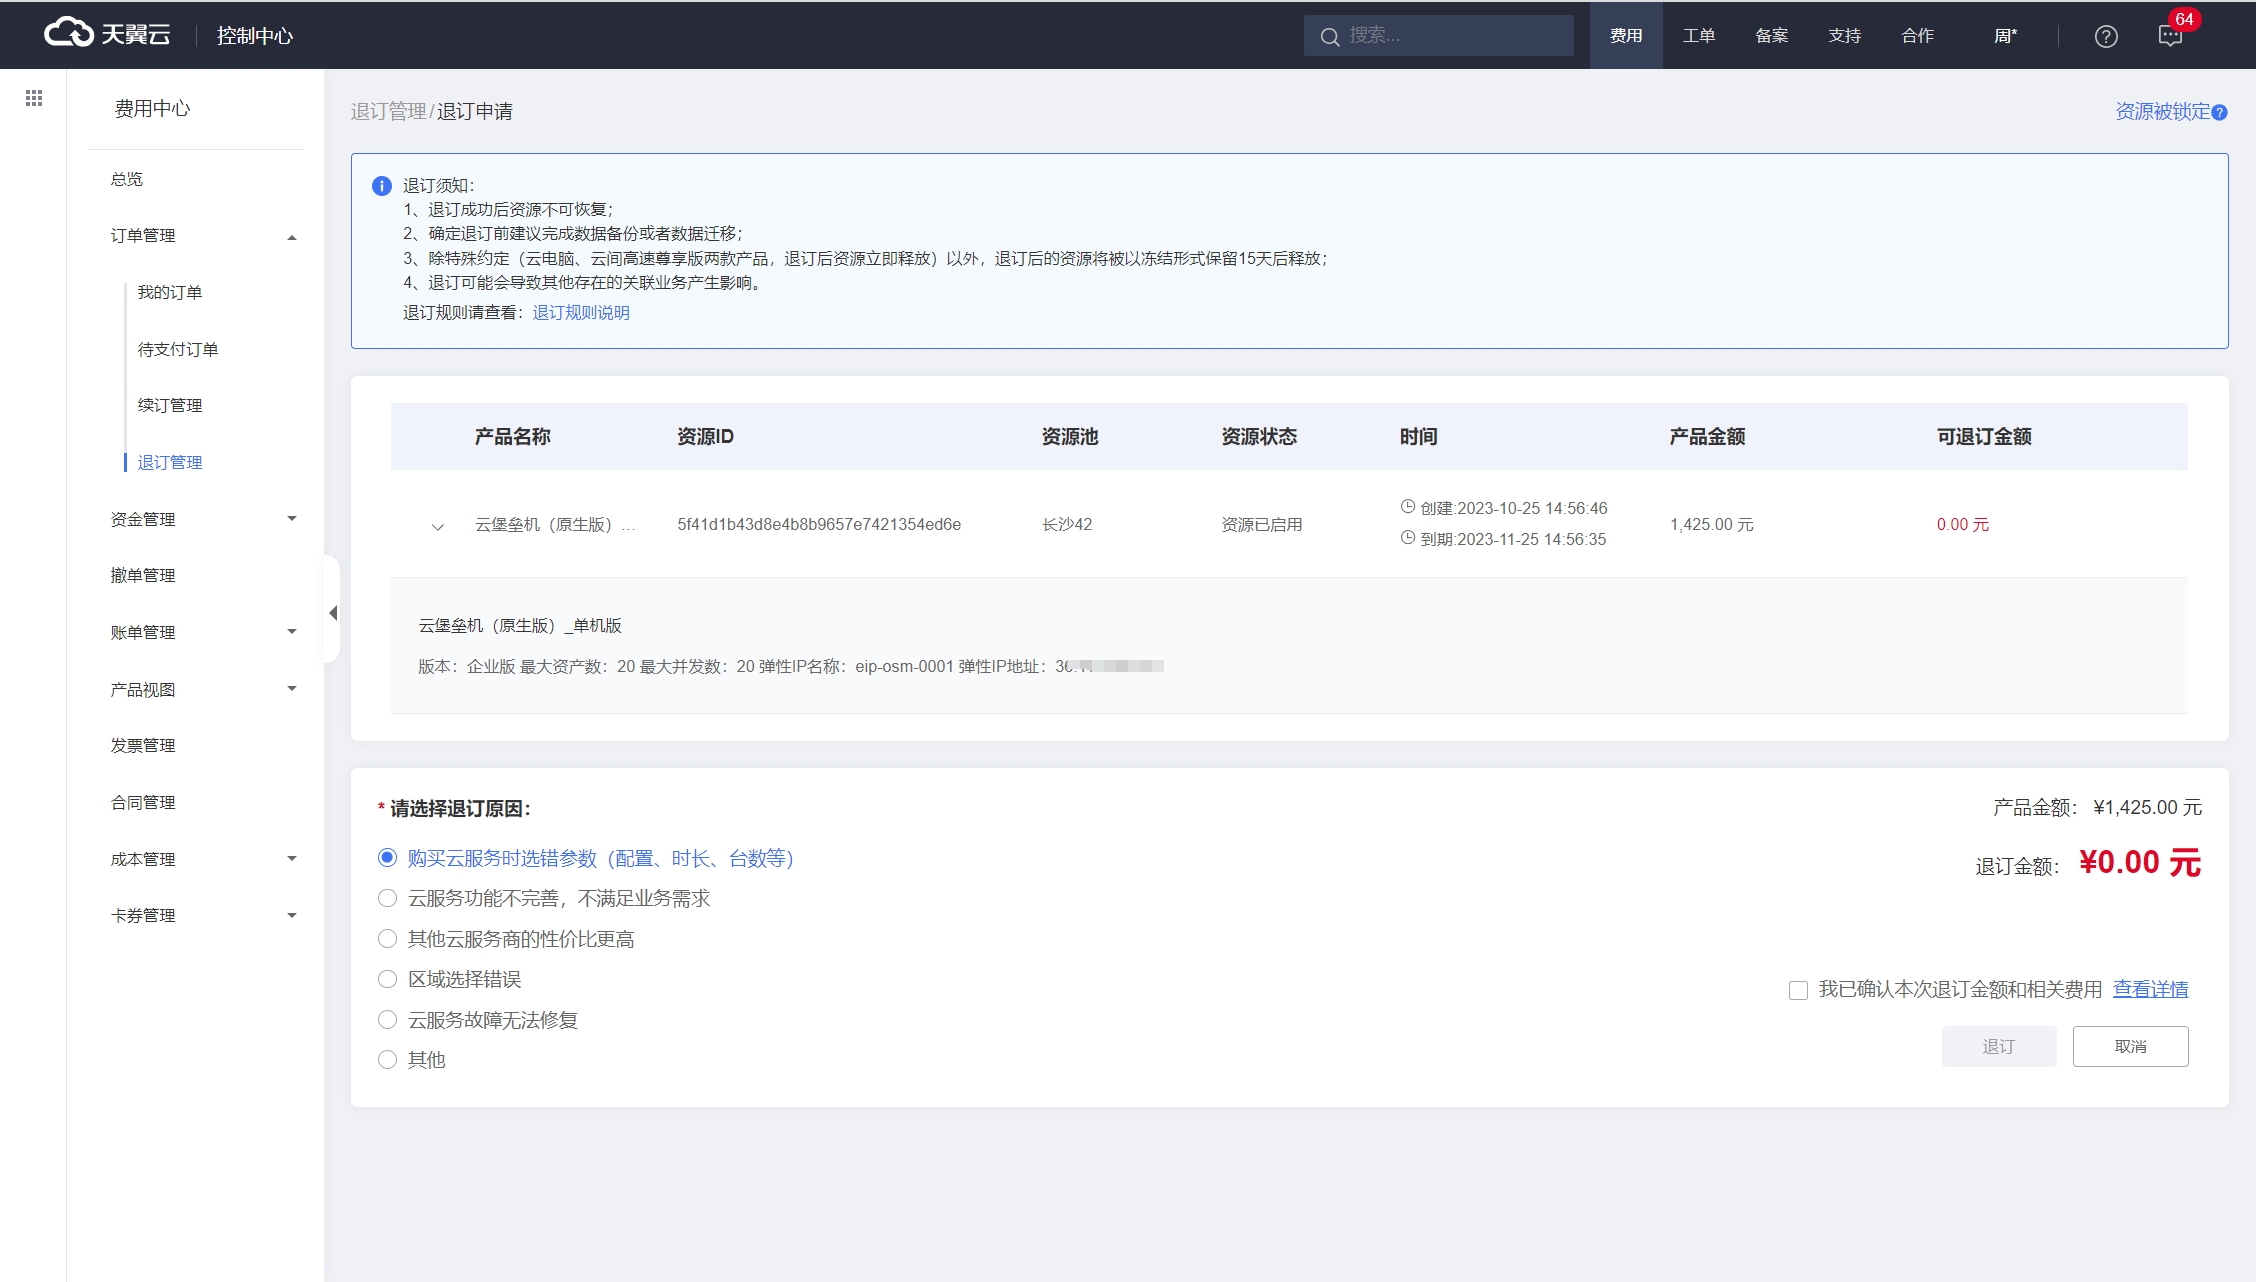
Task: Click the resource locked help icon
Action: 2220,112
